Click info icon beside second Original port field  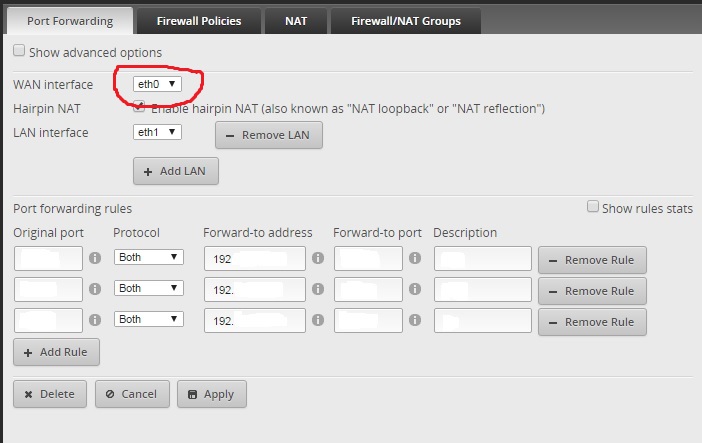coord(95,289)
